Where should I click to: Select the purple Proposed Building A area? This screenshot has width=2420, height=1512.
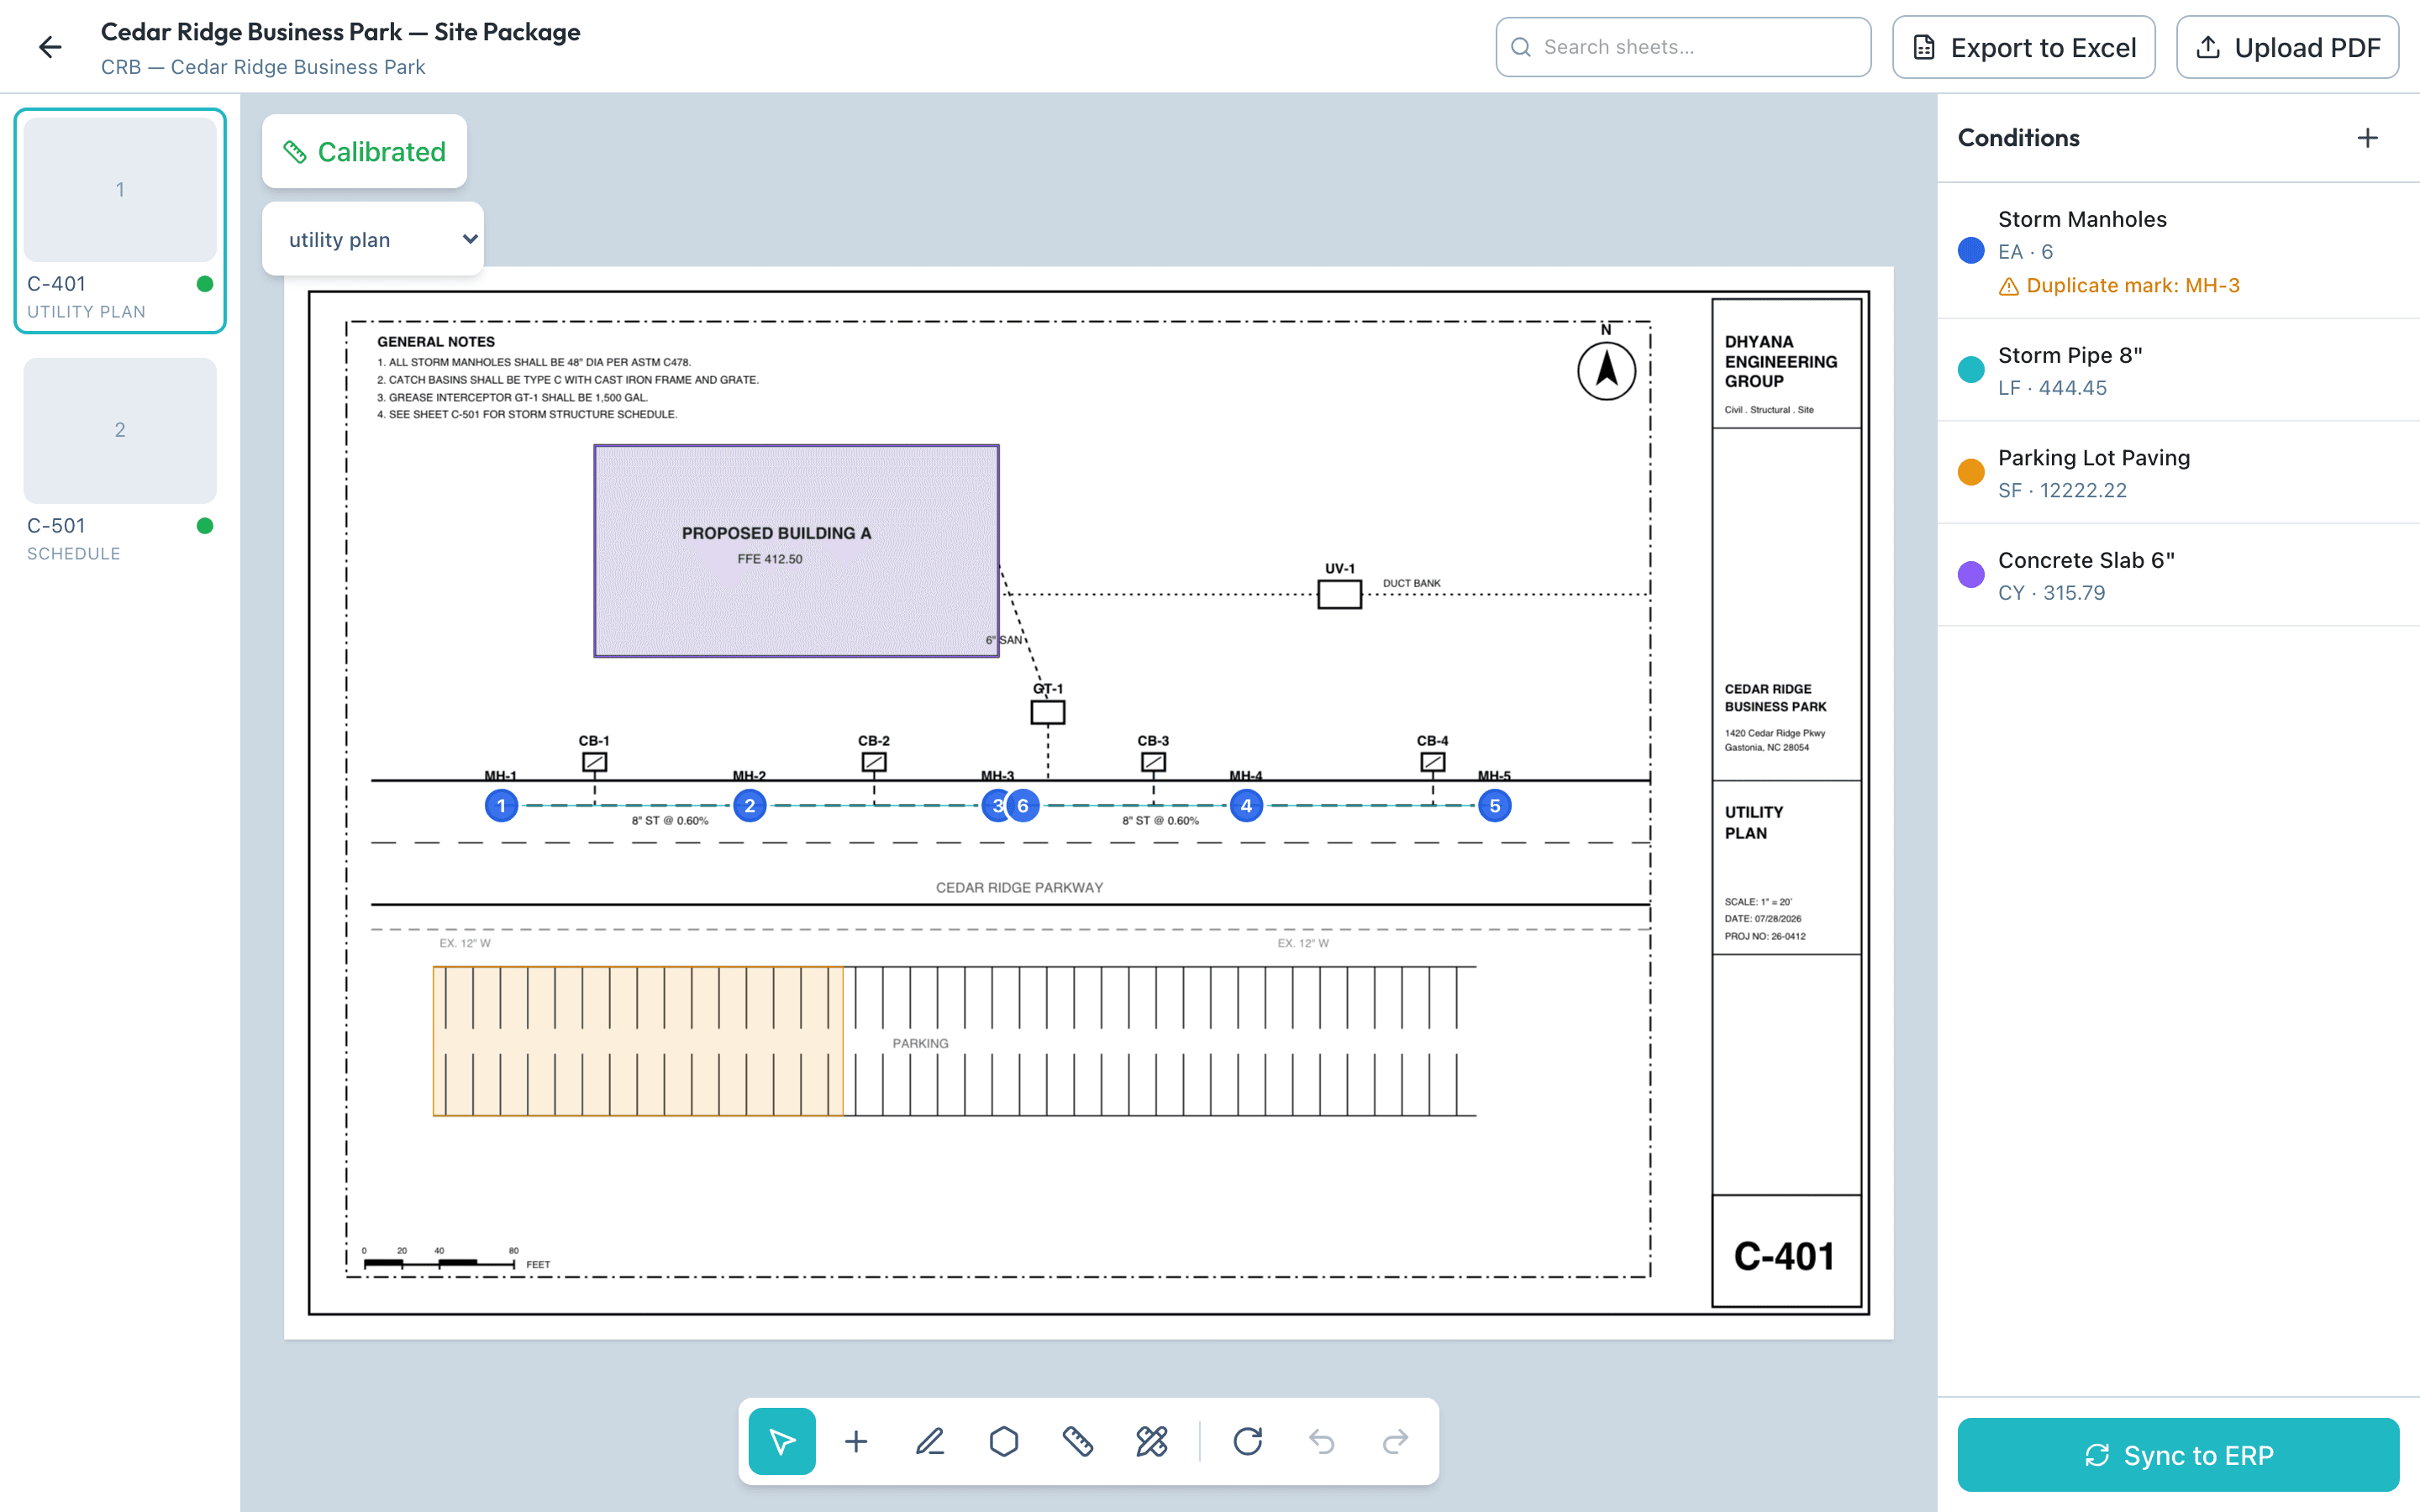coord(796,551)
